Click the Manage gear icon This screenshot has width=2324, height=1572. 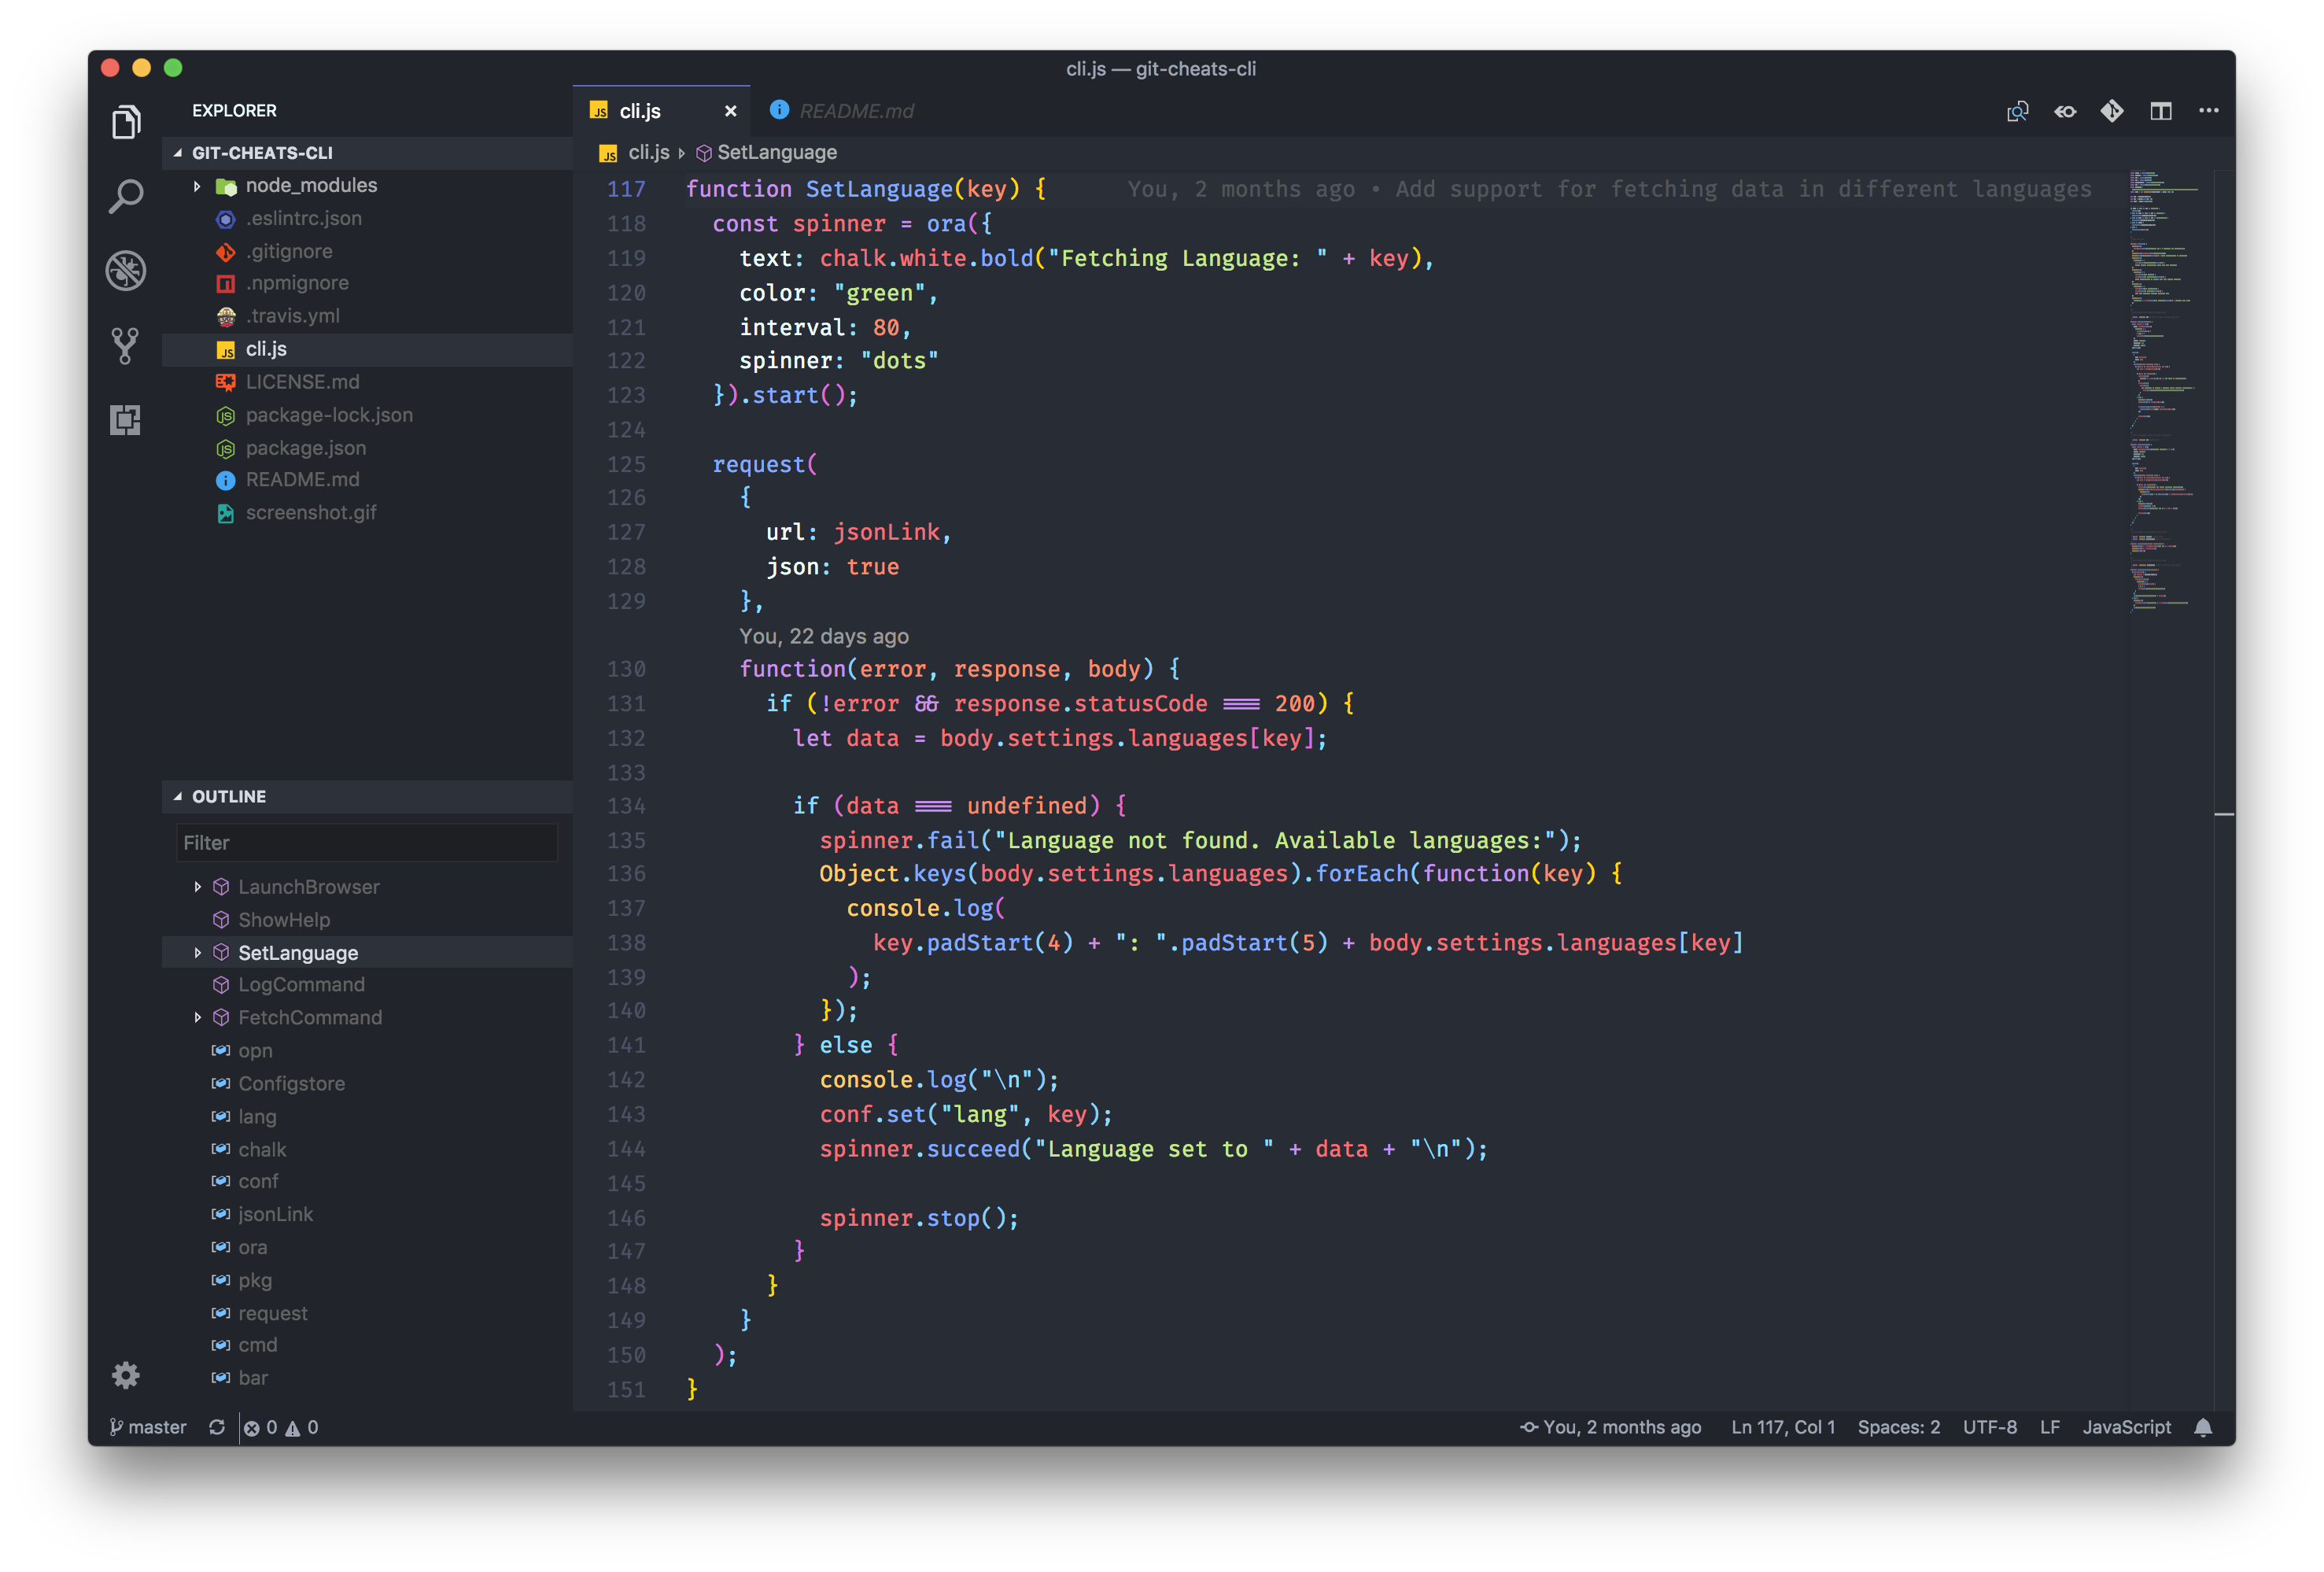125,1375
